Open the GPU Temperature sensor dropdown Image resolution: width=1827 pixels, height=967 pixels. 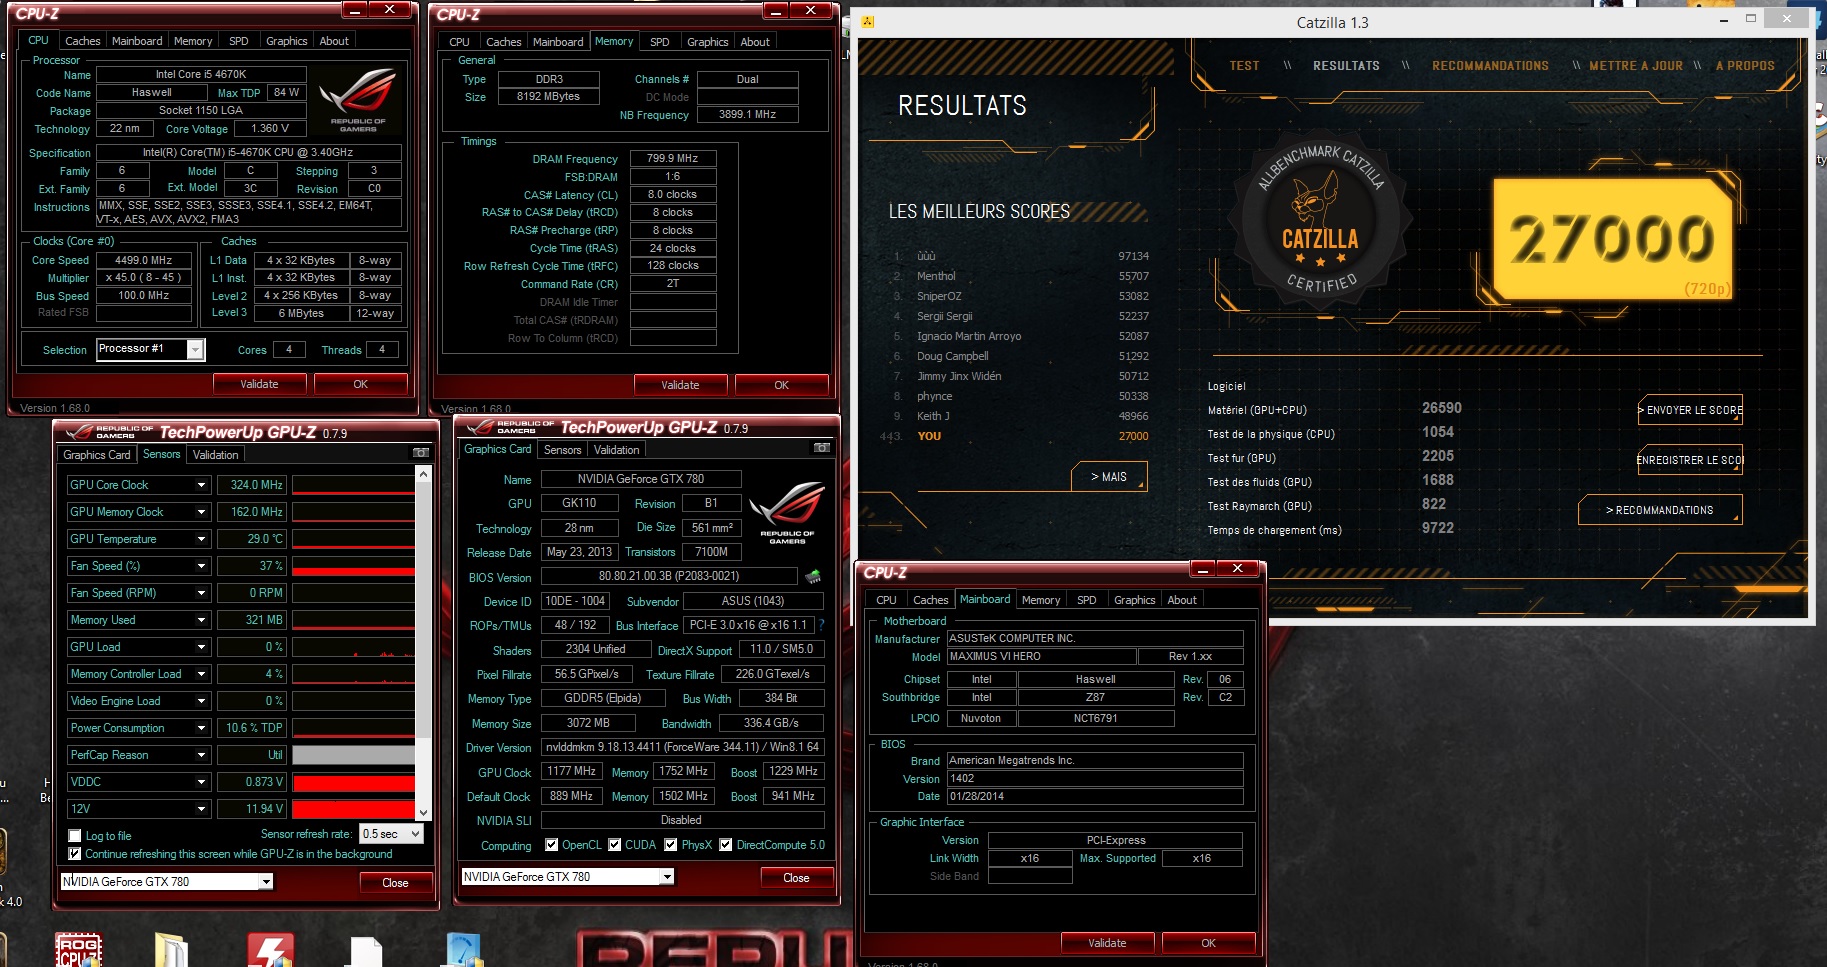(x=201, y=539)
